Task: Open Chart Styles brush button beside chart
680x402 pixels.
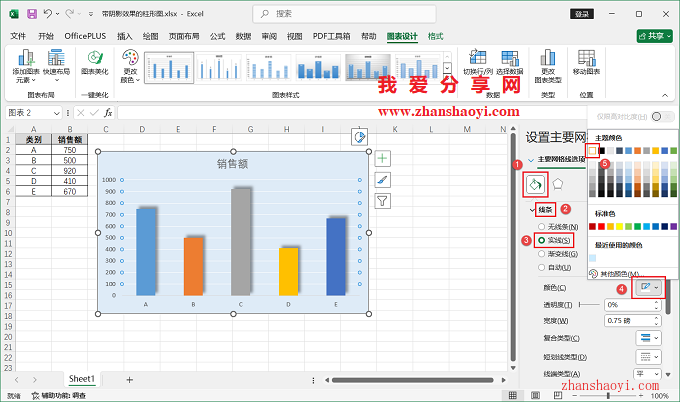Action: (x=382, y=180)
